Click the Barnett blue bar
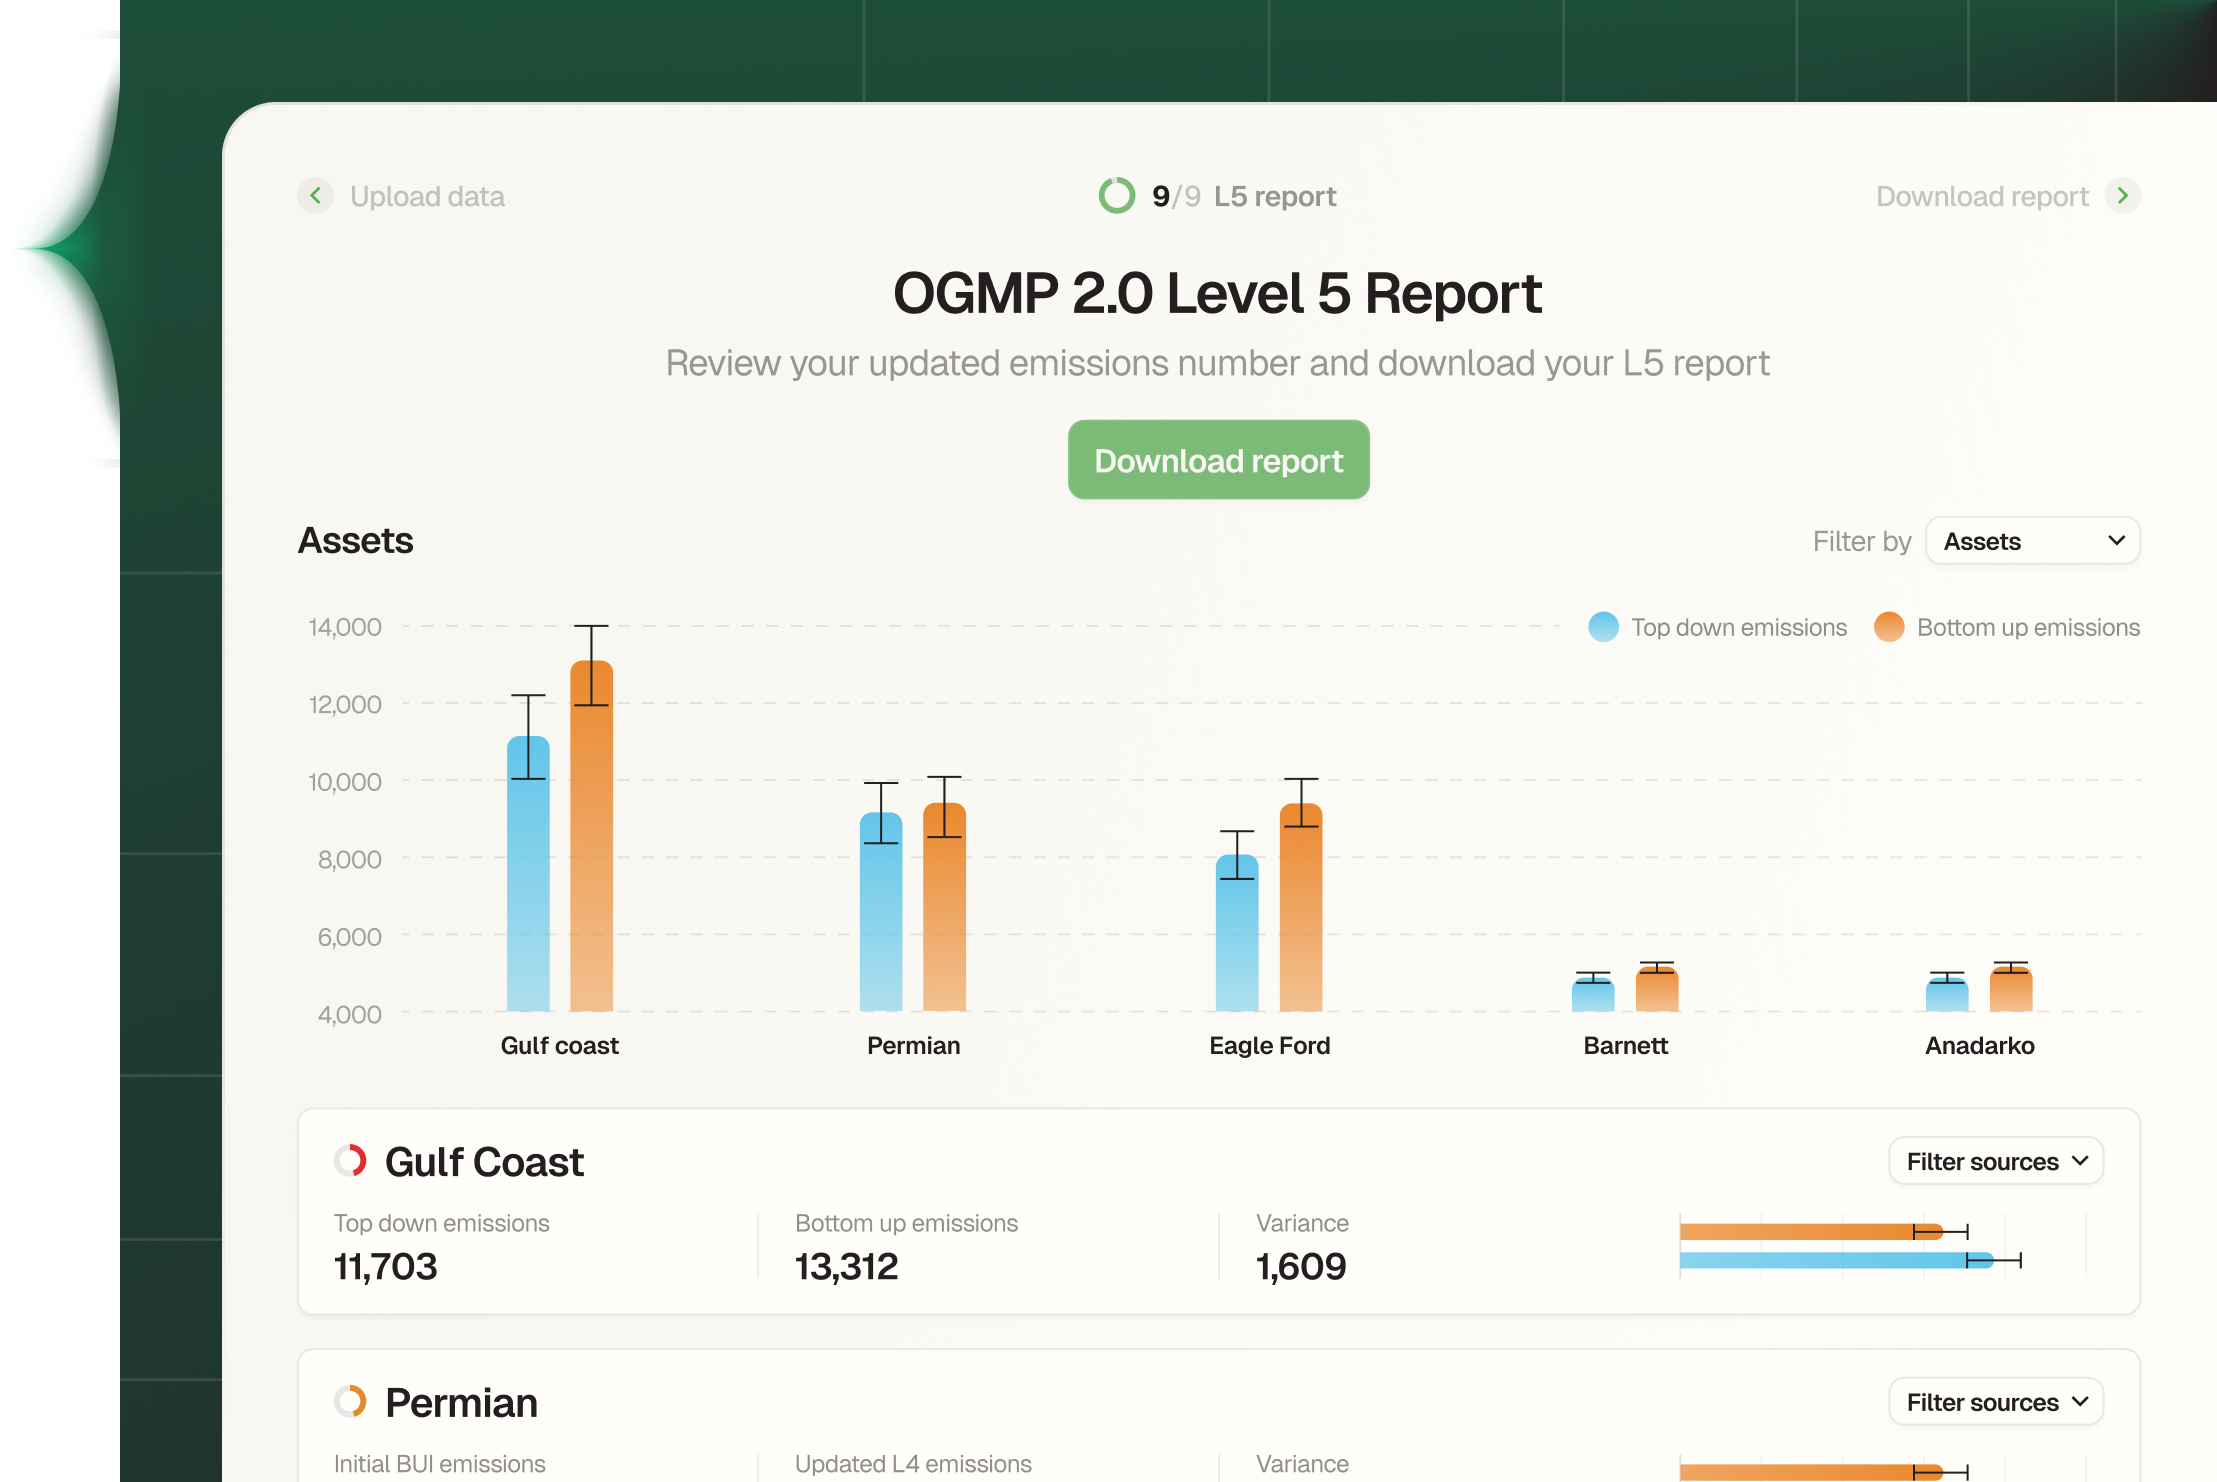This screenshot has width=2217, height=1482. click(x=1593, y=995)
